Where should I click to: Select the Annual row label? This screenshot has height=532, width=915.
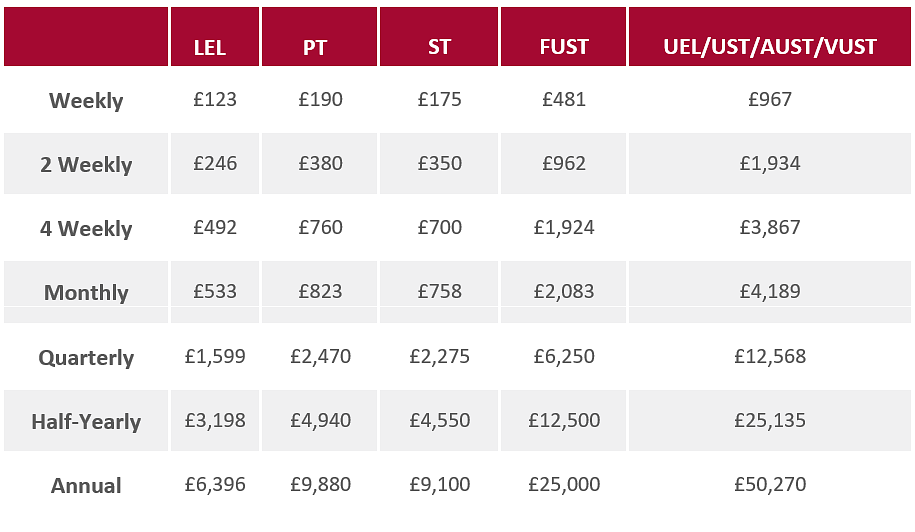click(86, 486)
